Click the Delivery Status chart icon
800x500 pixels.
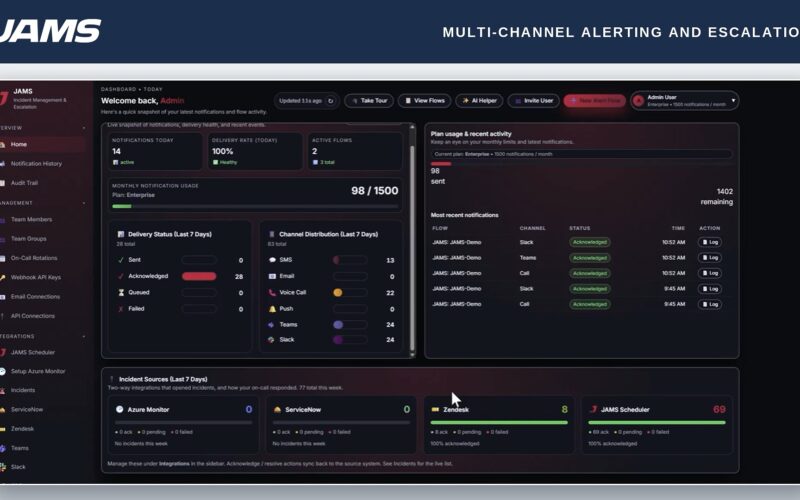point(121,234)
